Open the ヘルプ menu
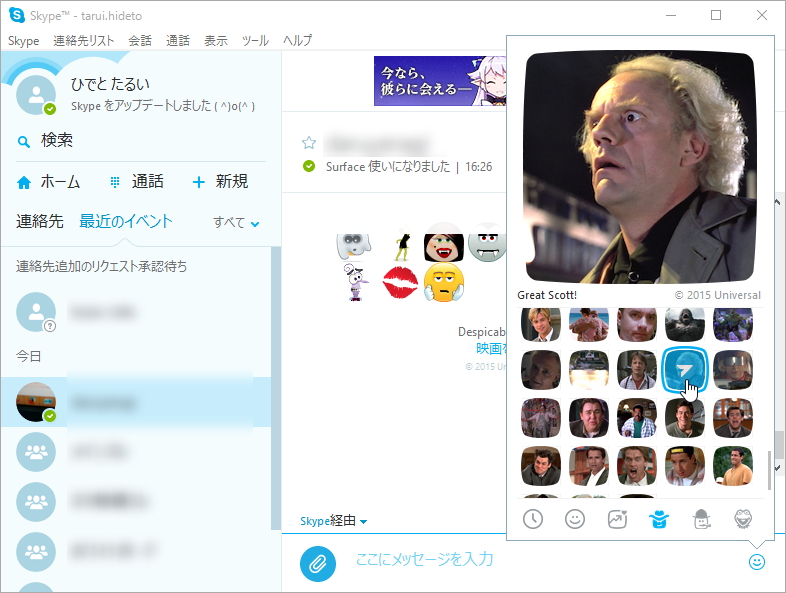The image size is (786, 593). (x=297, y=41)
